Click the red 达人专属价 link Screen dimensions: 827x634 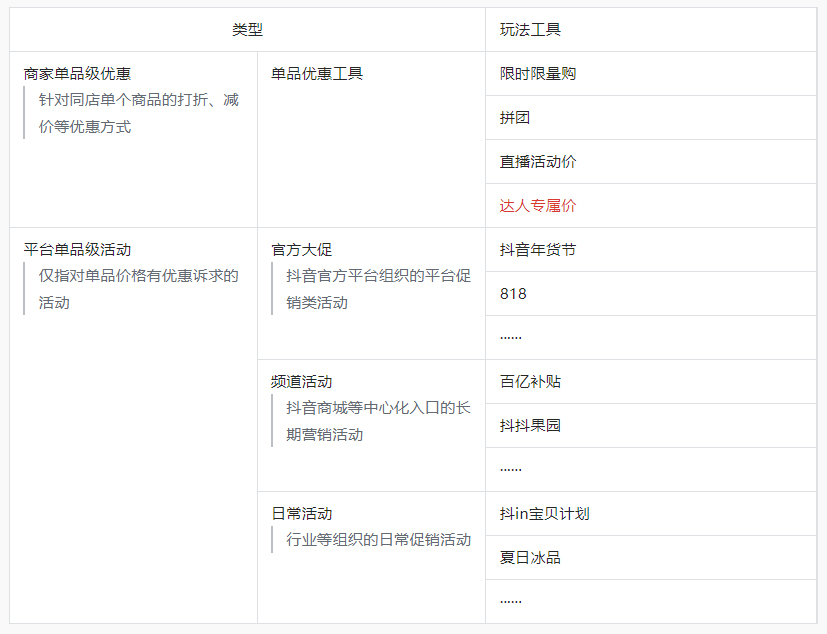point(538,206)
